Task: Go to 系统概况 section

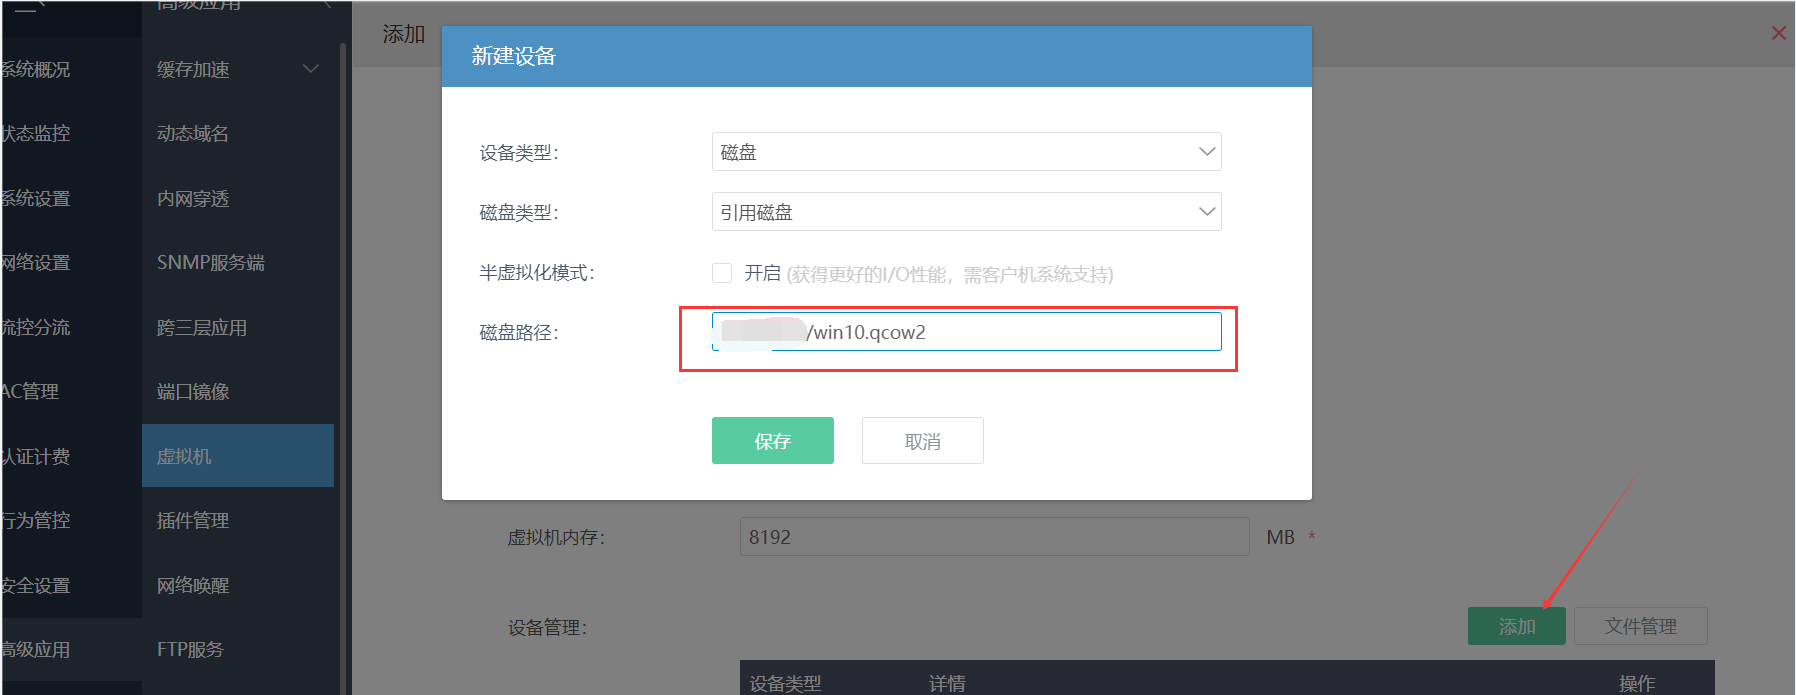Action: pos(36,69)
